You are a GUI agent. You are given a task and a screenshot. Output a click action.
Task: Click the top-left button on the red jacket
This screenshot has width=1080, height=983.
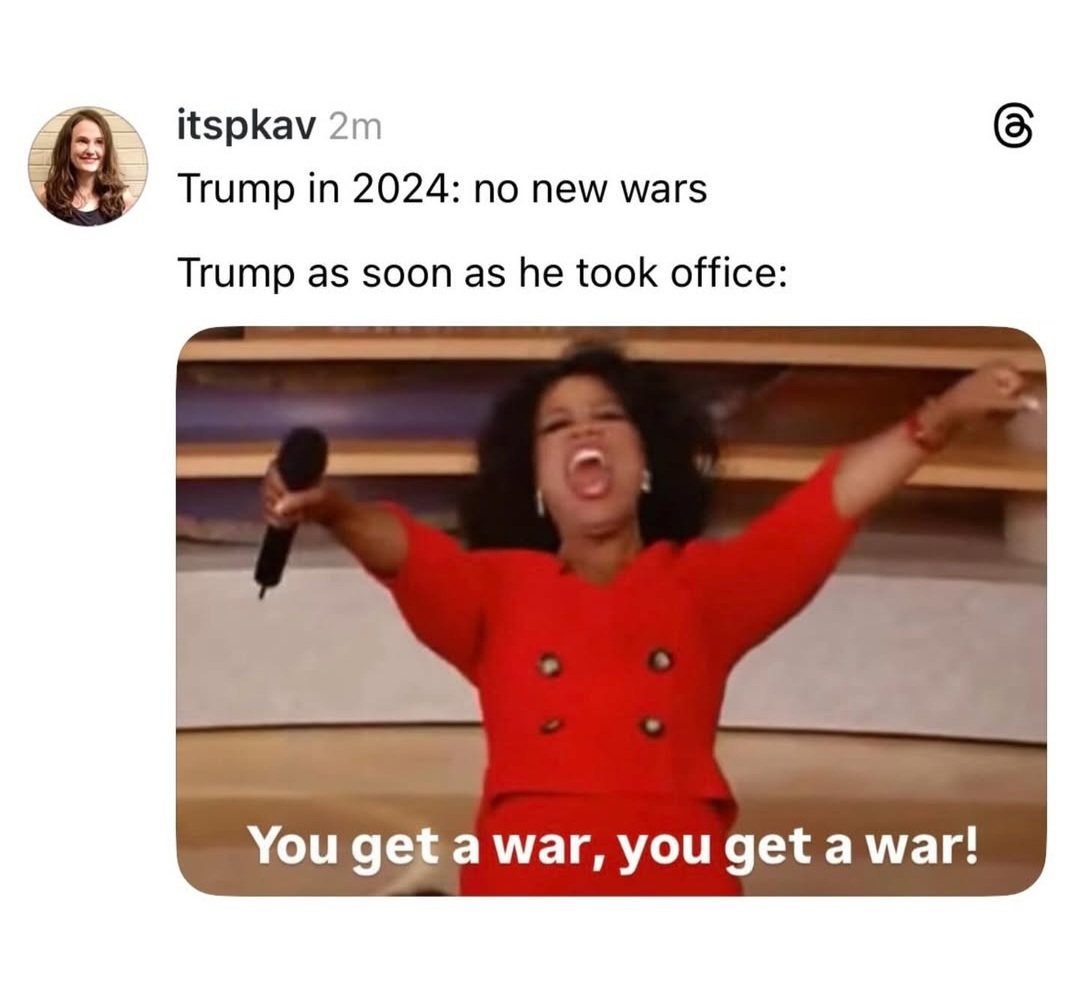550,664
